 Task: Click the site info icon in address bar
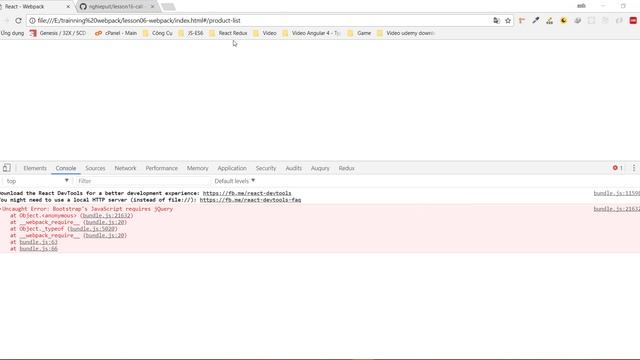32,20
